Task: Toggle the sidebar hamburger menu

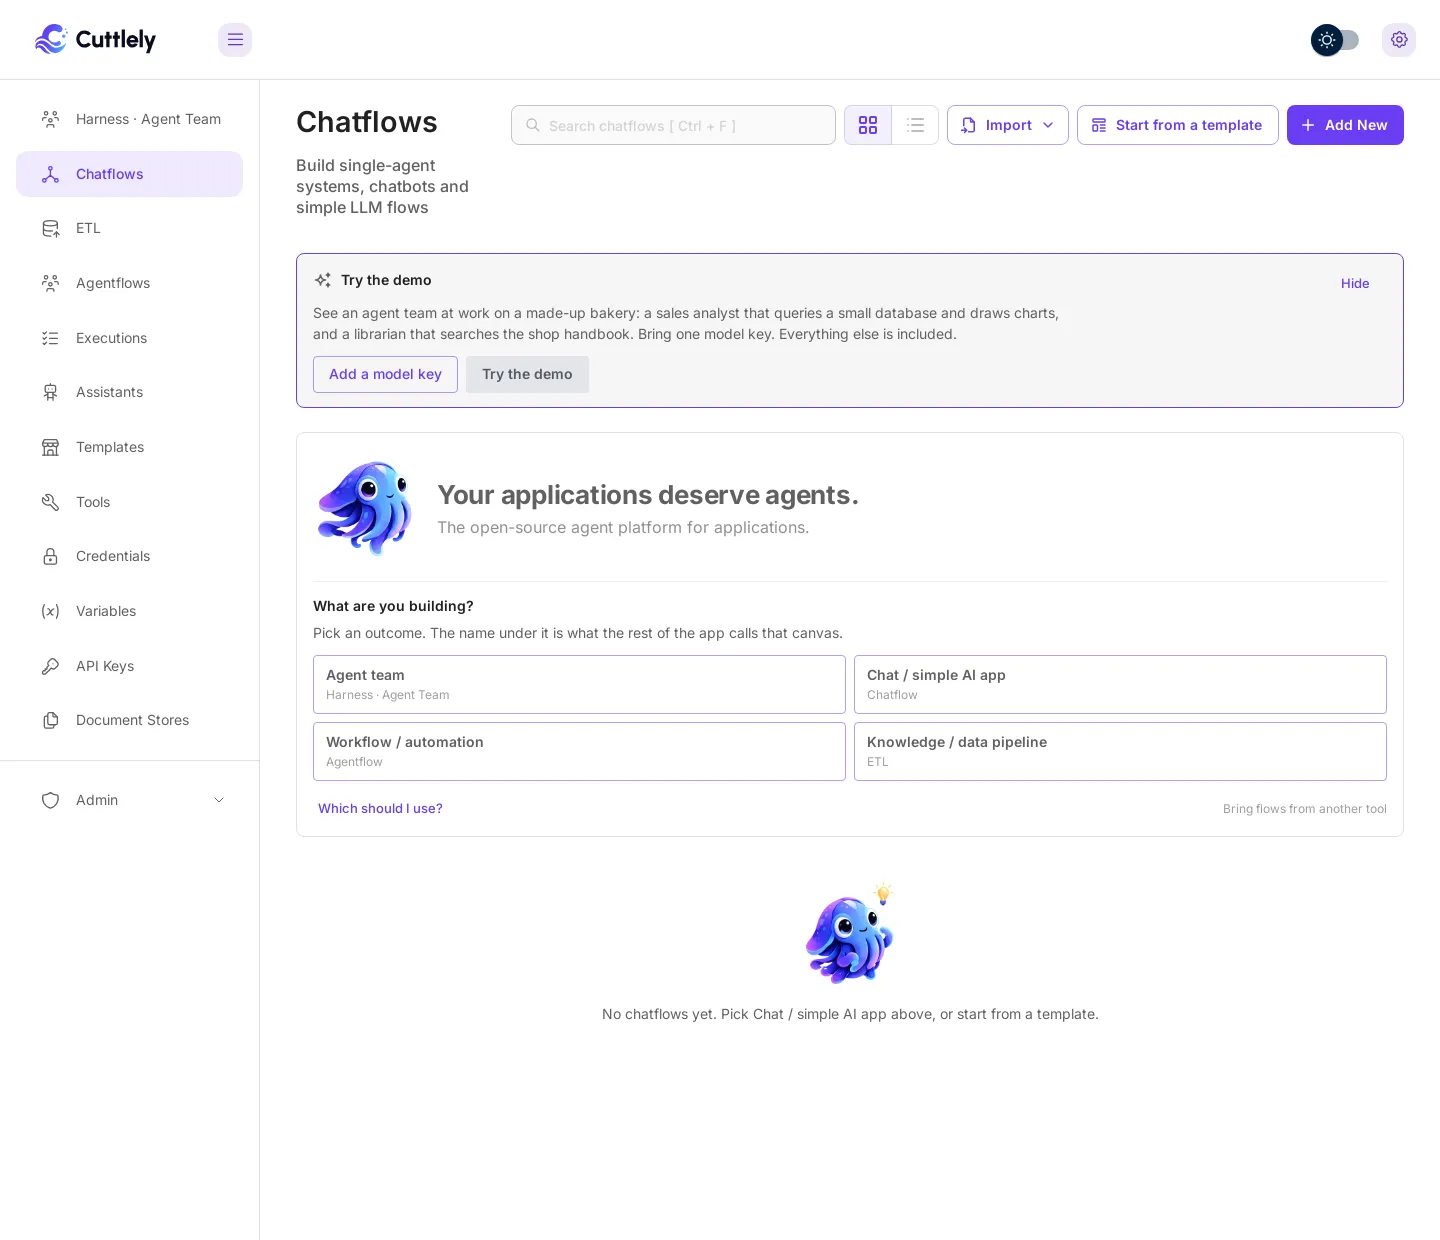Action: [x=235, y=40]
